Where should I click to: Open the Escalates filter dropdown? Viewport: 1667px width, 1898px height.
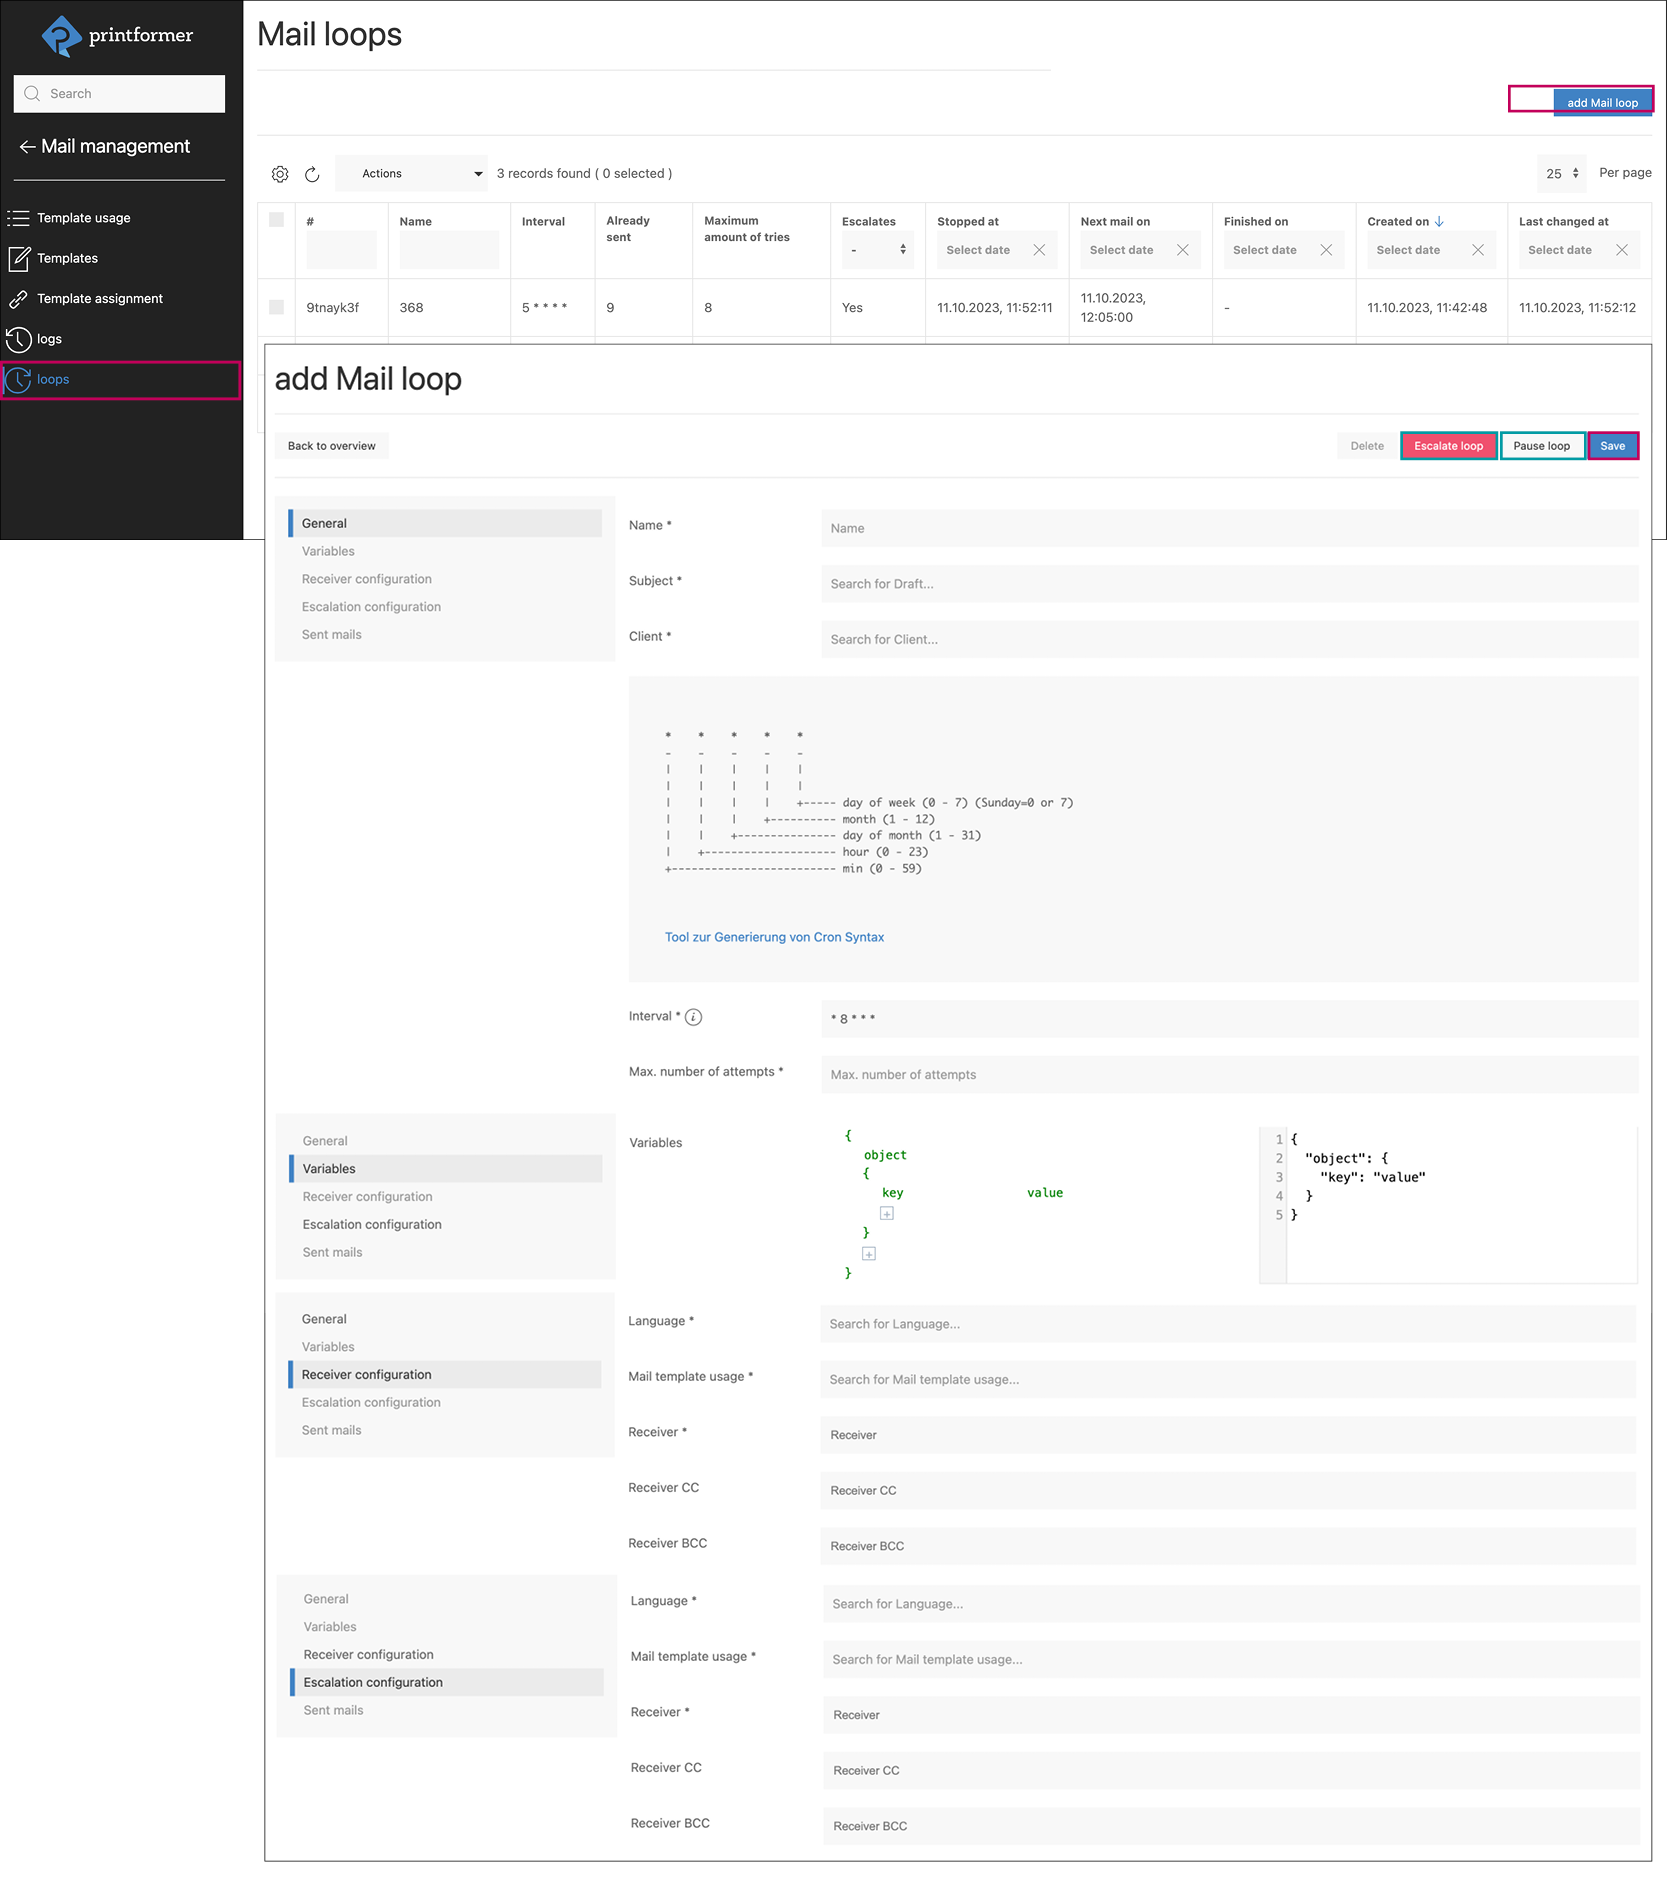876,249
